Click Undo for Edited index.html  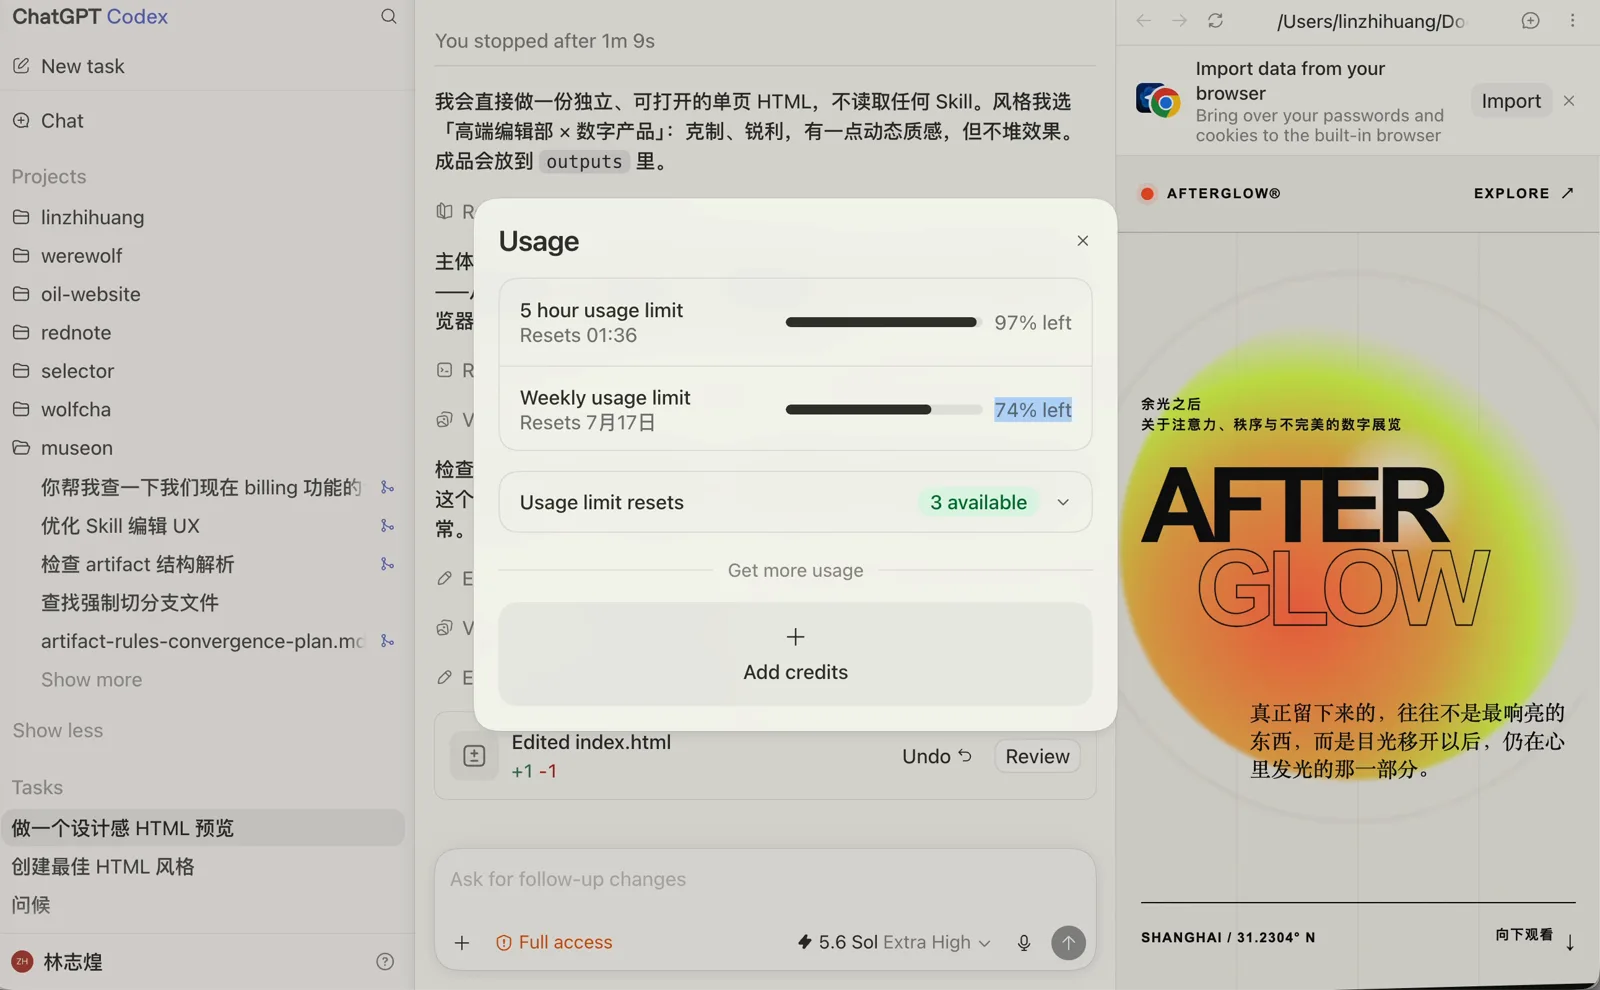[x=937, y=757]
